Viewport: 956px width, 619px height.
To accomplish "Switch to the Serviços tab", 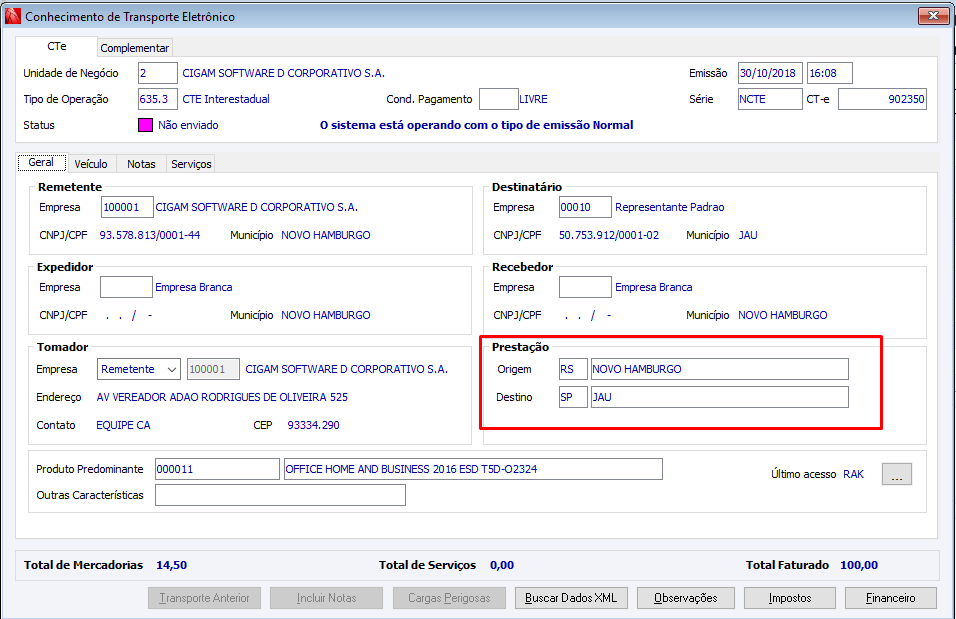I will coord(191,163).
